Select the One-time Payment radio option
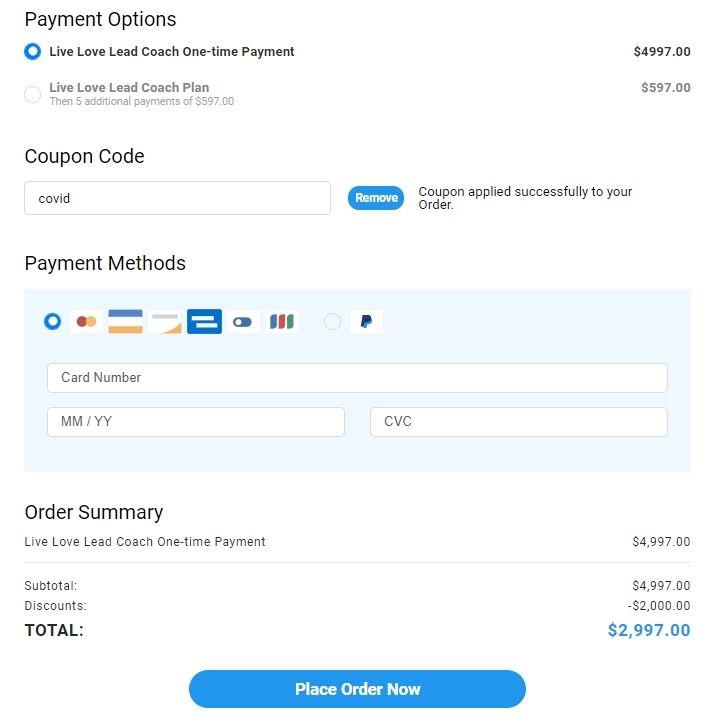Screen dimensions: 719x726 tap(33, 51)
